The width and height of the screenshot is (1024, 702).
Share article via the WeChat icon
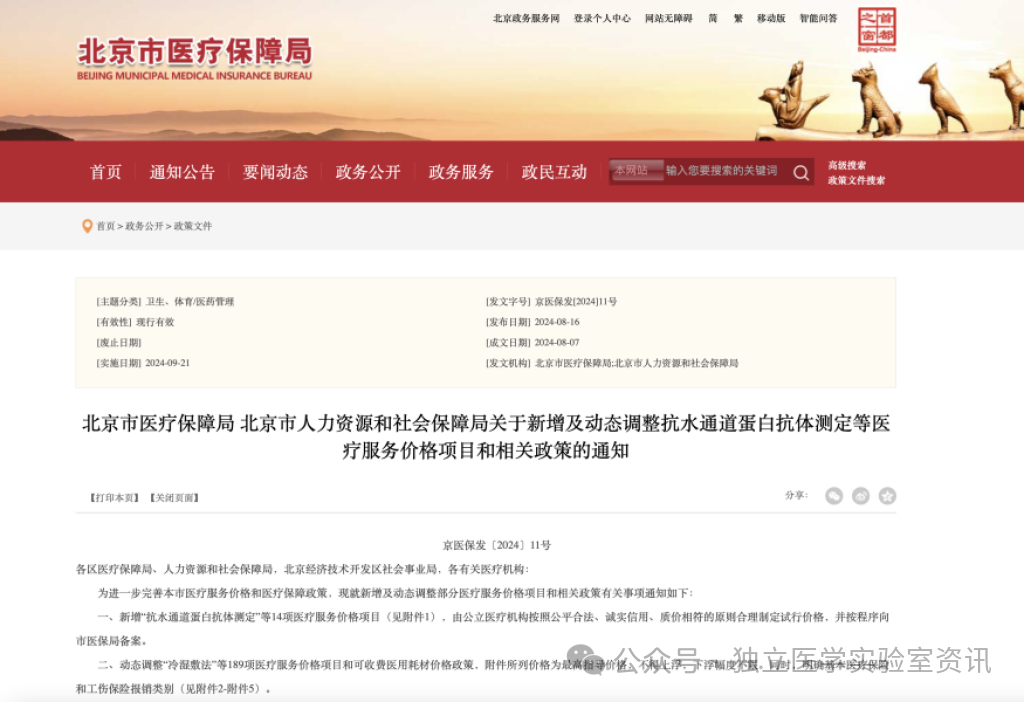tap(833, 495)
